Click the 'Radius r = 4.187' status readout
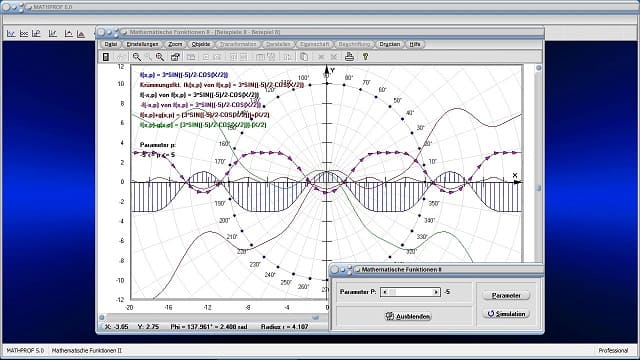This screenshot has width=640, height=360. point(284,327)
